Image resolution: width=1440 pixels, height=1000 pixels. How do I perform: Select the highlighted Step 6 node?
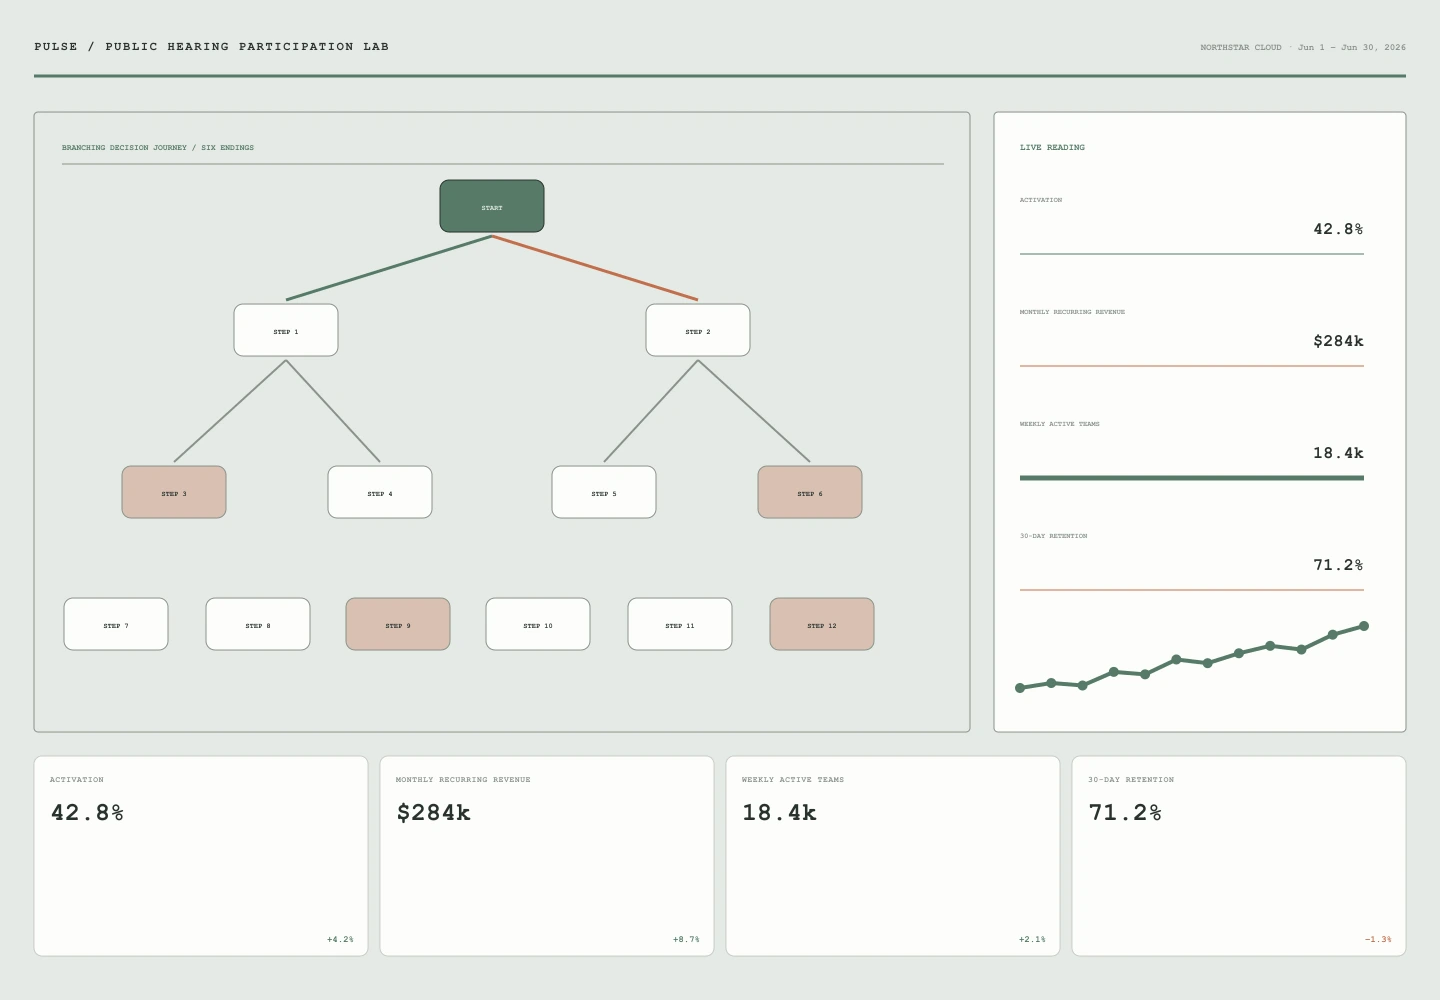(810, 492)
